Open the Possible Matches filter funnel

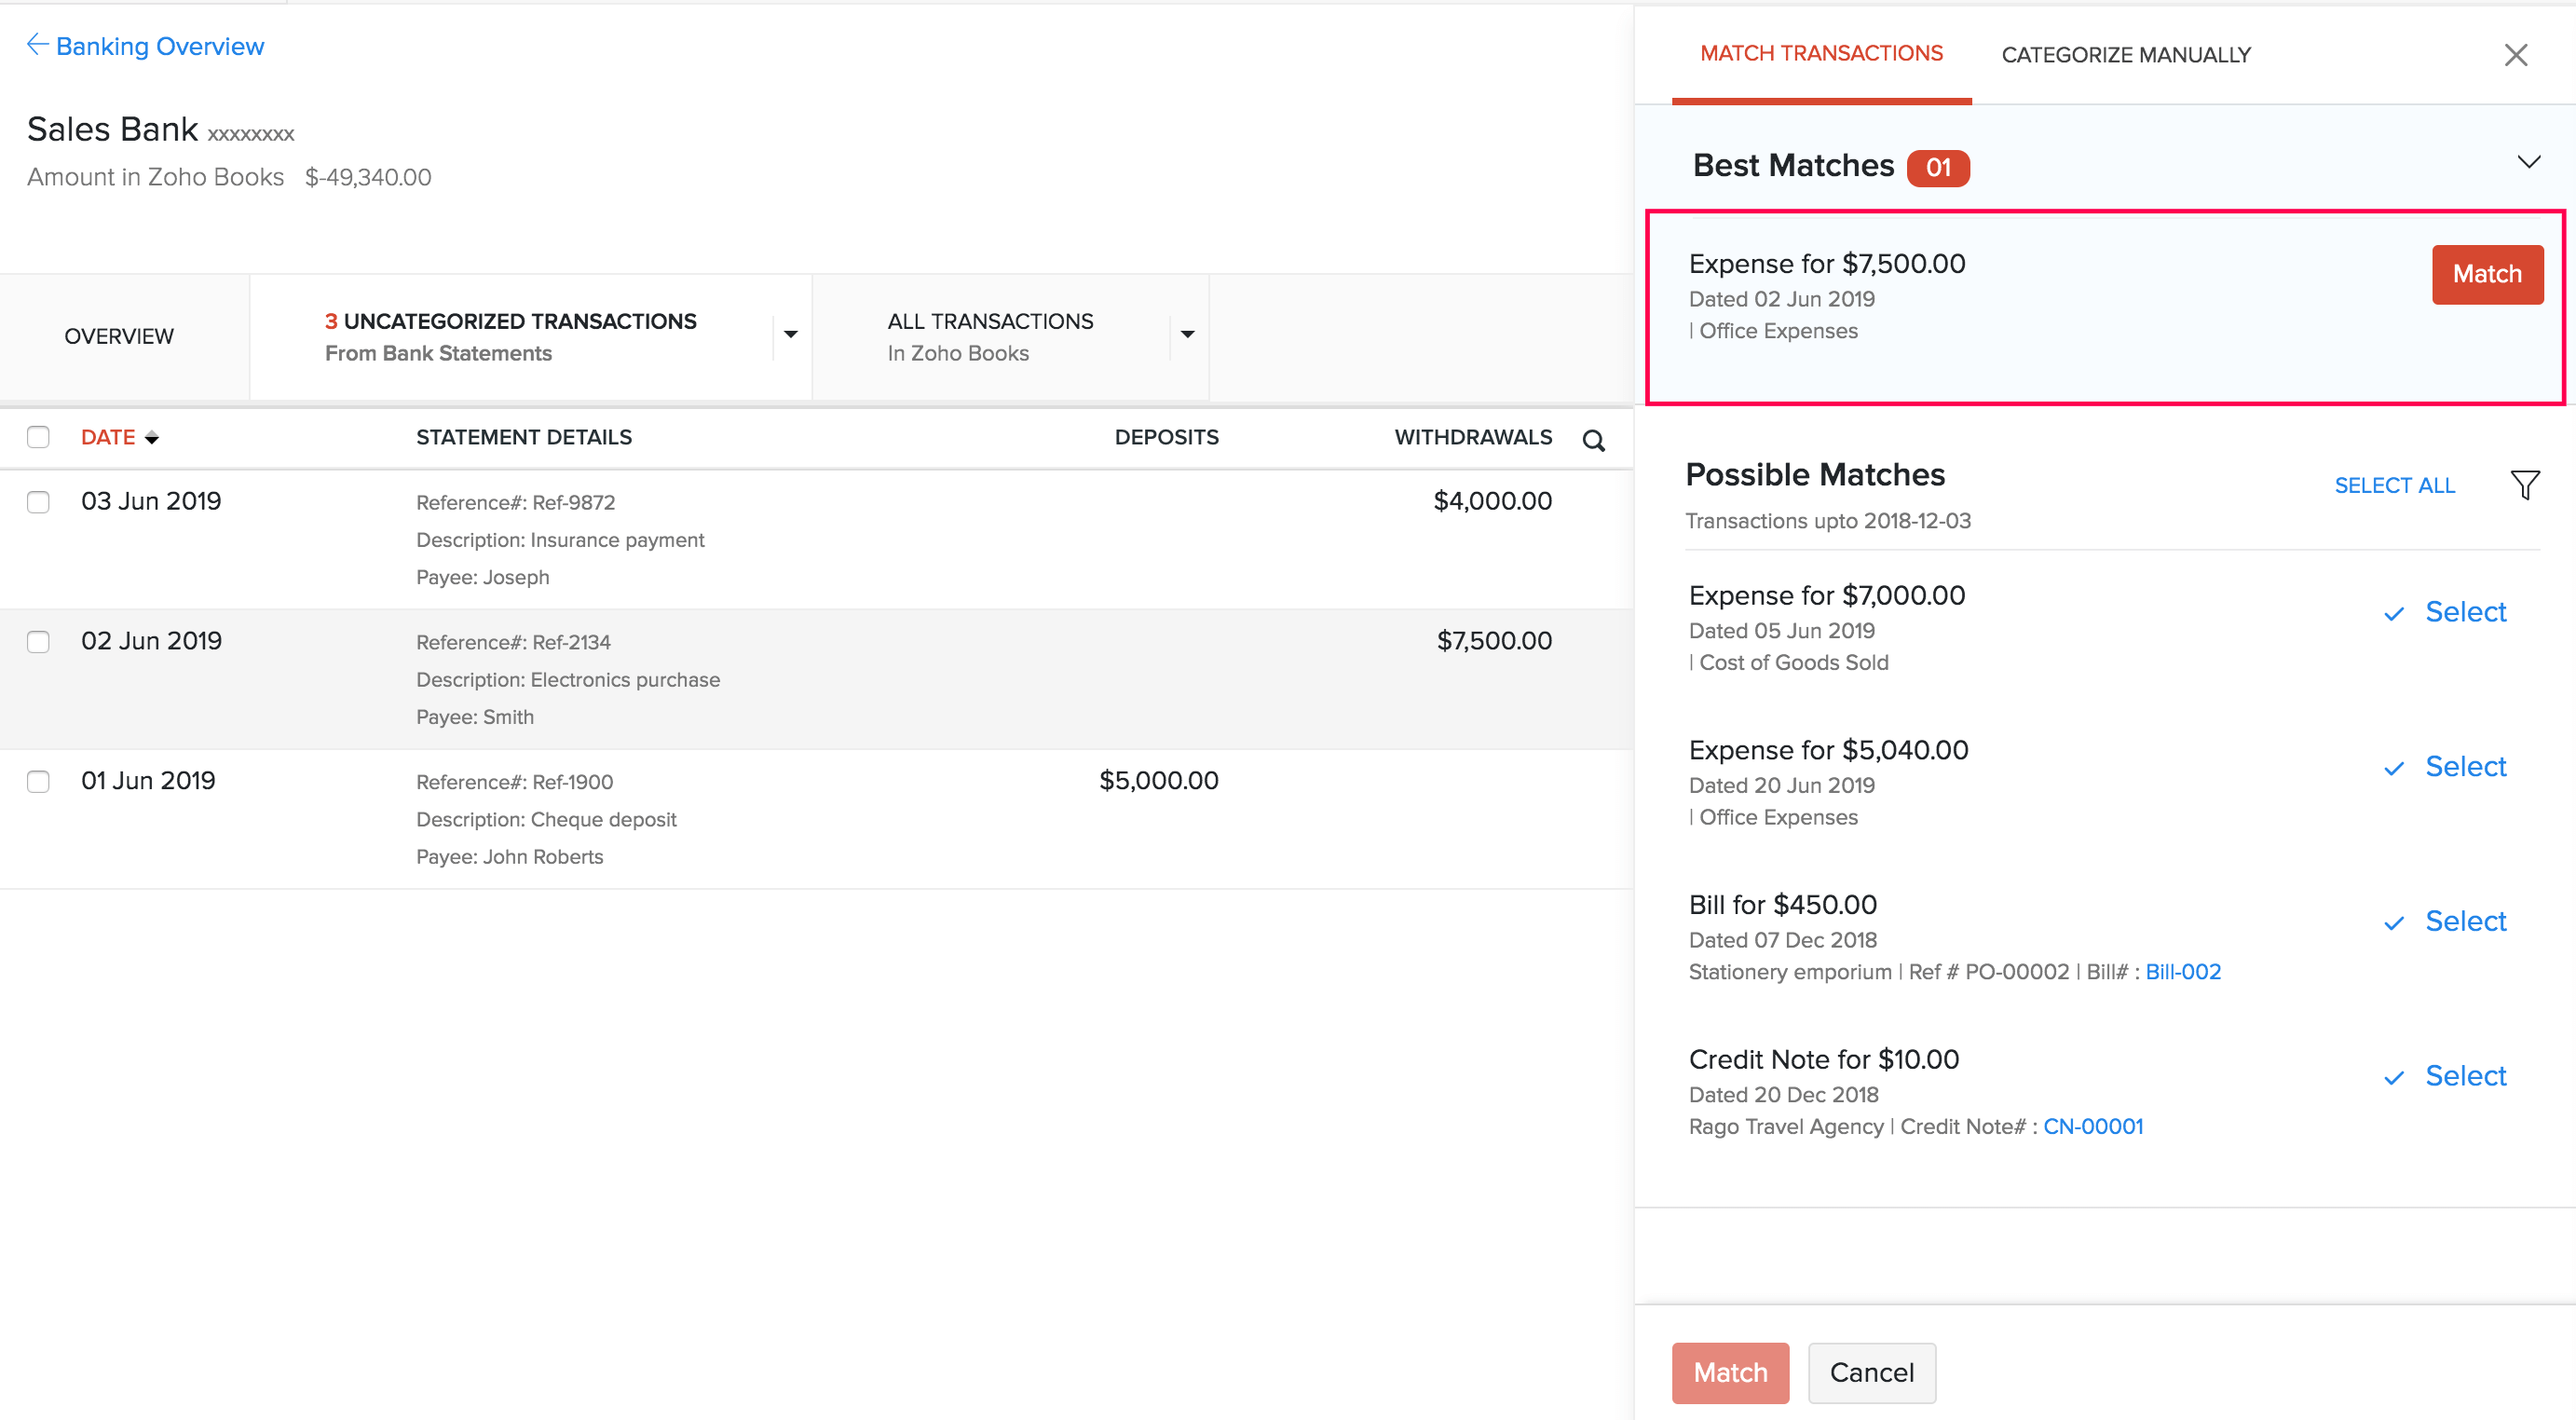tap(2525, 485)
